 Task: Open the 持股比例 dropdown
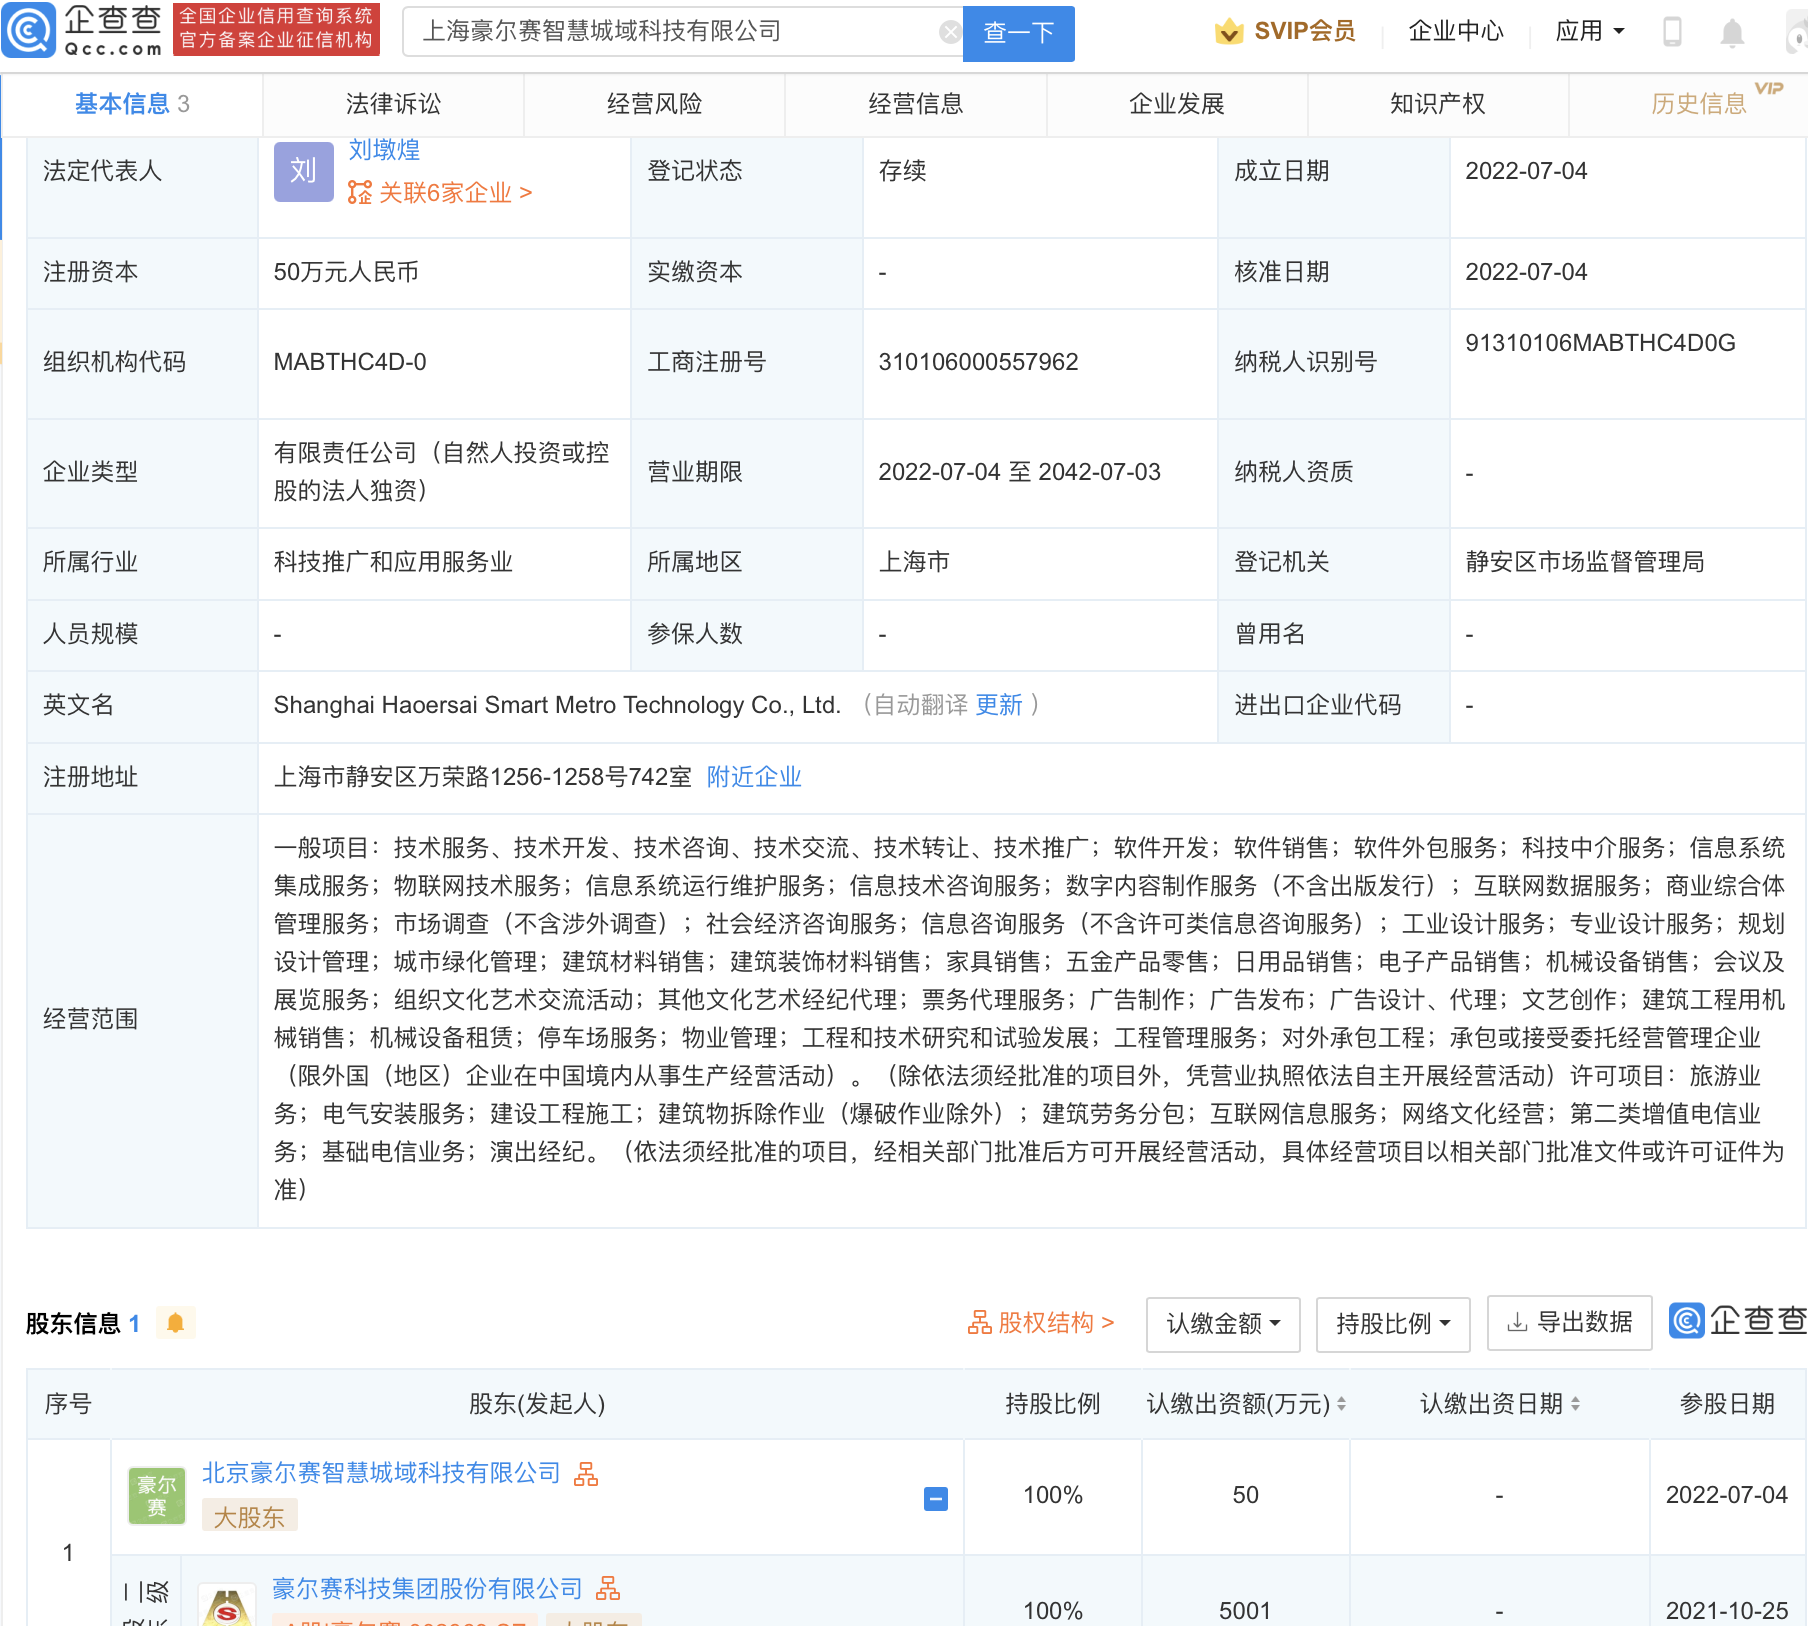tap(1392, 1323)
